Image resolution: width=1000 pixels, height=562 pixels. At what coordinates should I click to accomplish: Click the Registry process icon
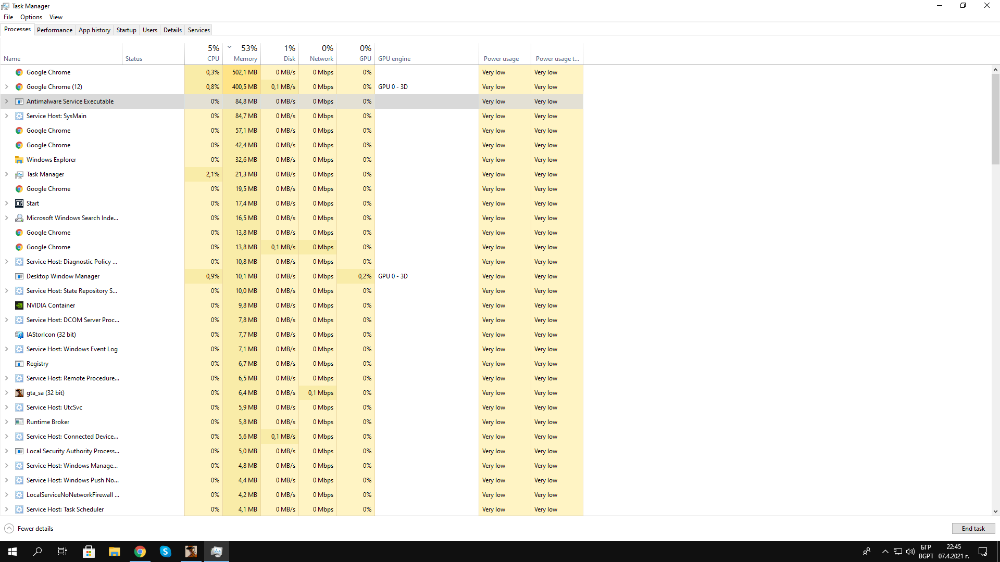click(19, 364)
